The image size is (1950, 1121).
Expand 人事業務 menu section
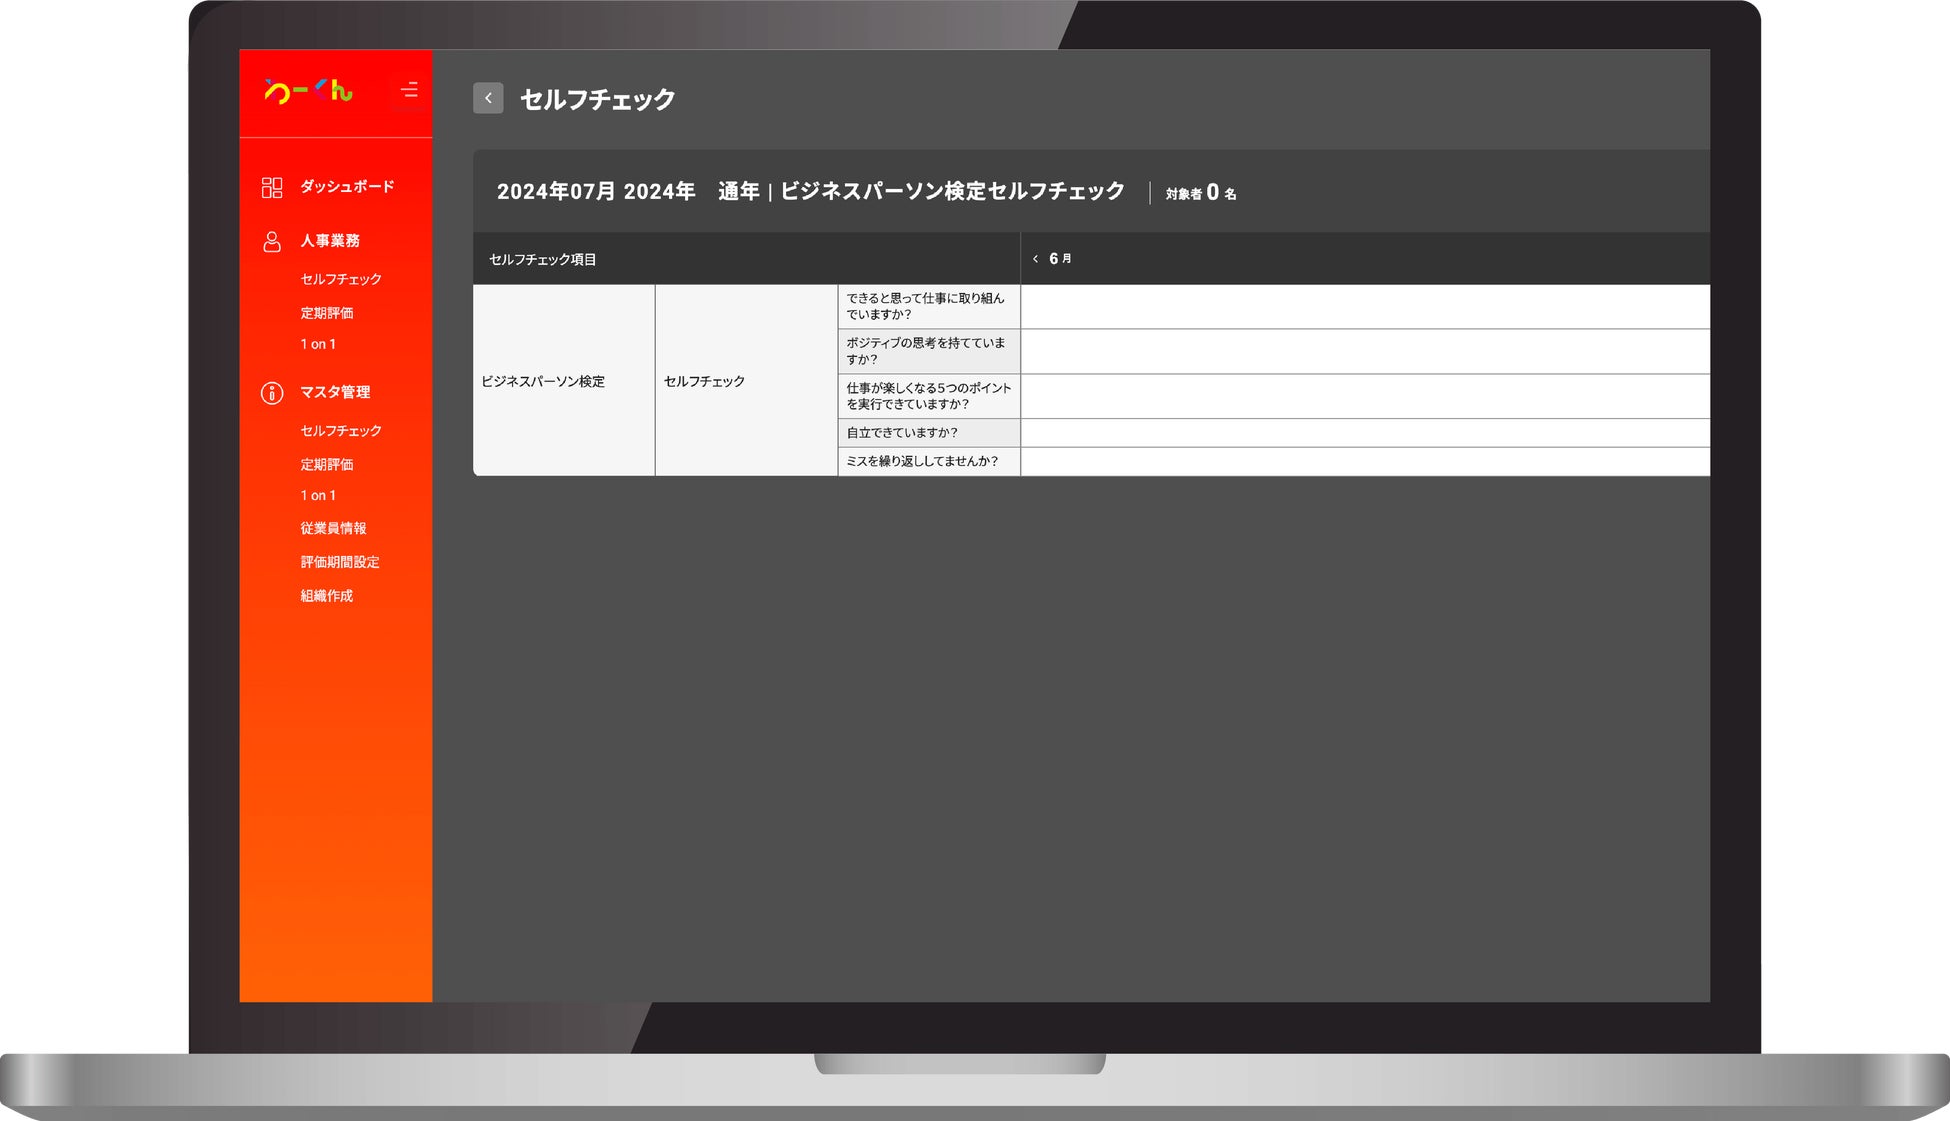coord(330,241)
